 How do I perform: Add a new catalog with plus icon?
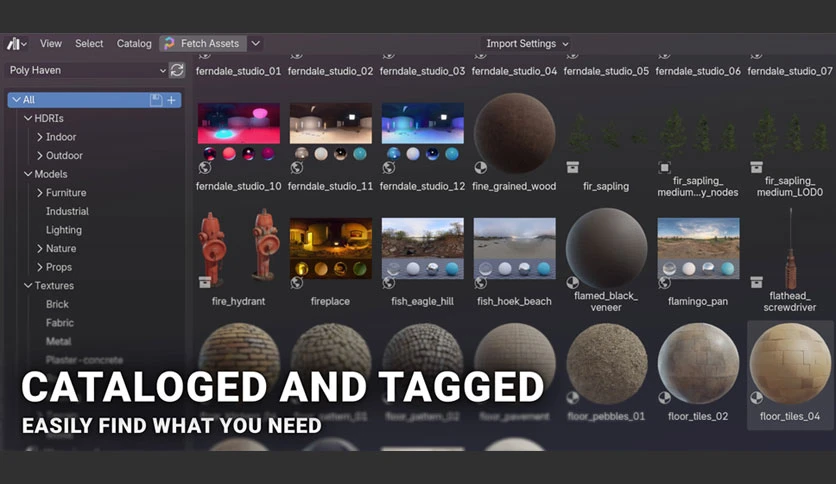[x=172, y=100]
